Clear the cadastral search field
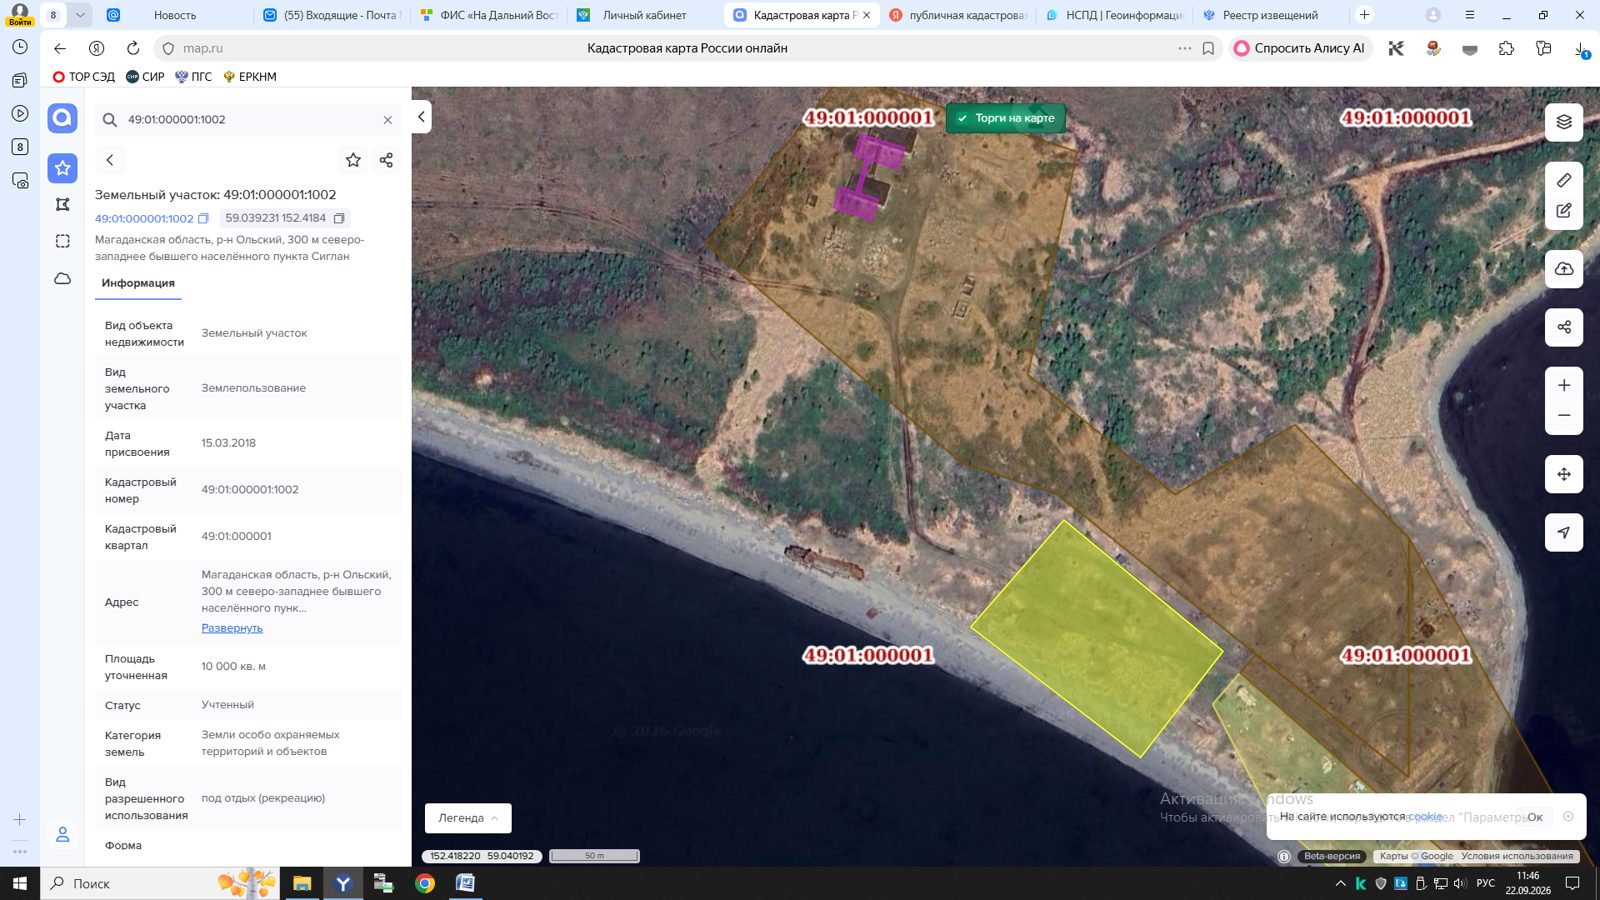This screenshot has height=900, width=1600. click(388, 120)
